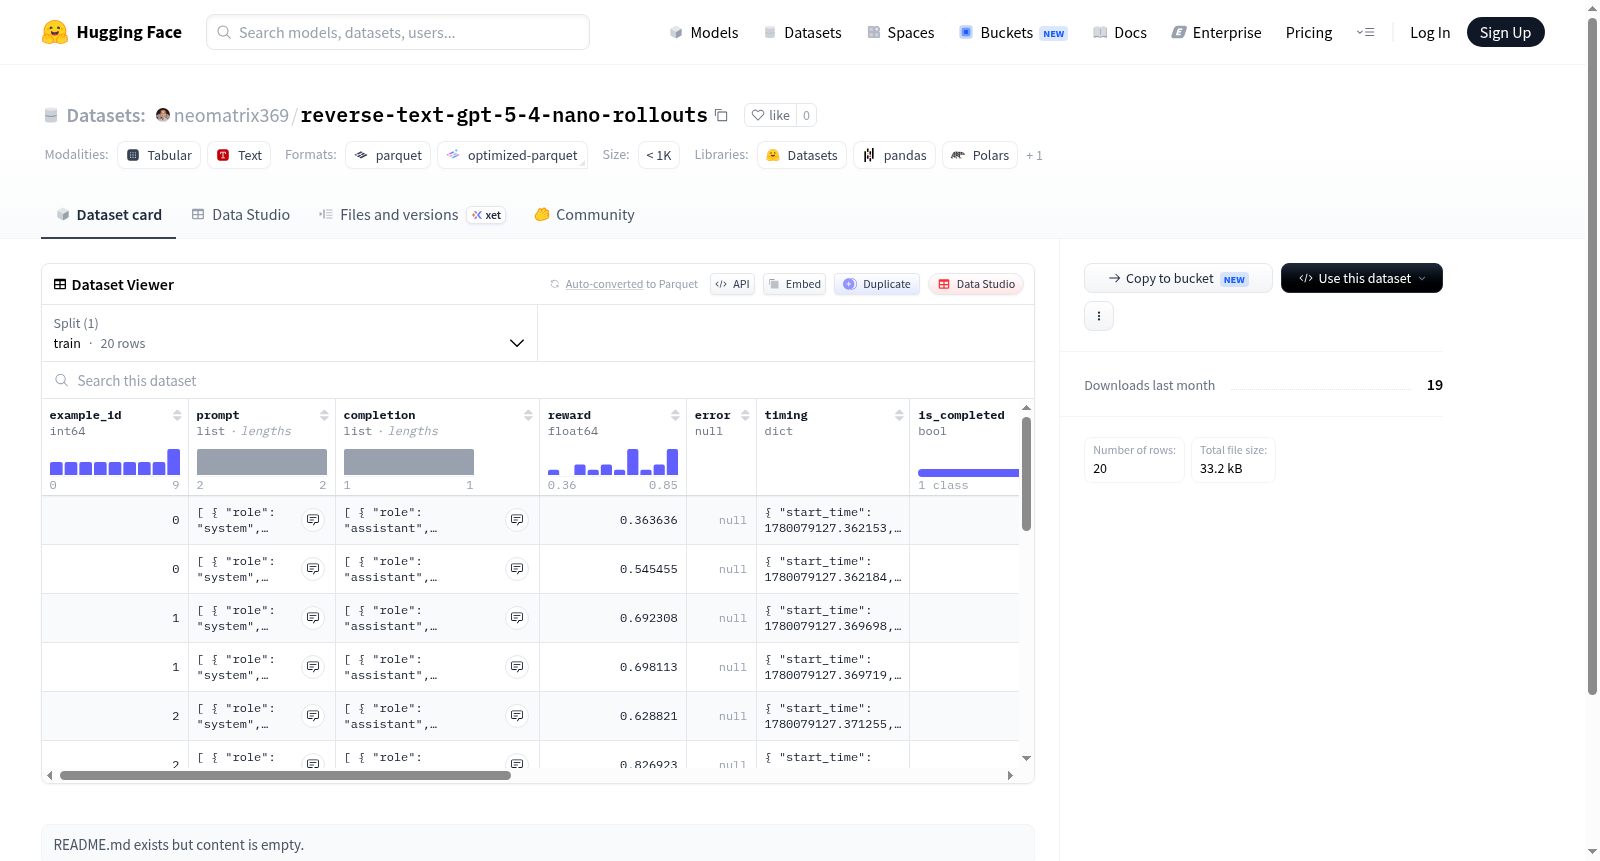
Task: Sort the timing column
Action: pos(899,415)
